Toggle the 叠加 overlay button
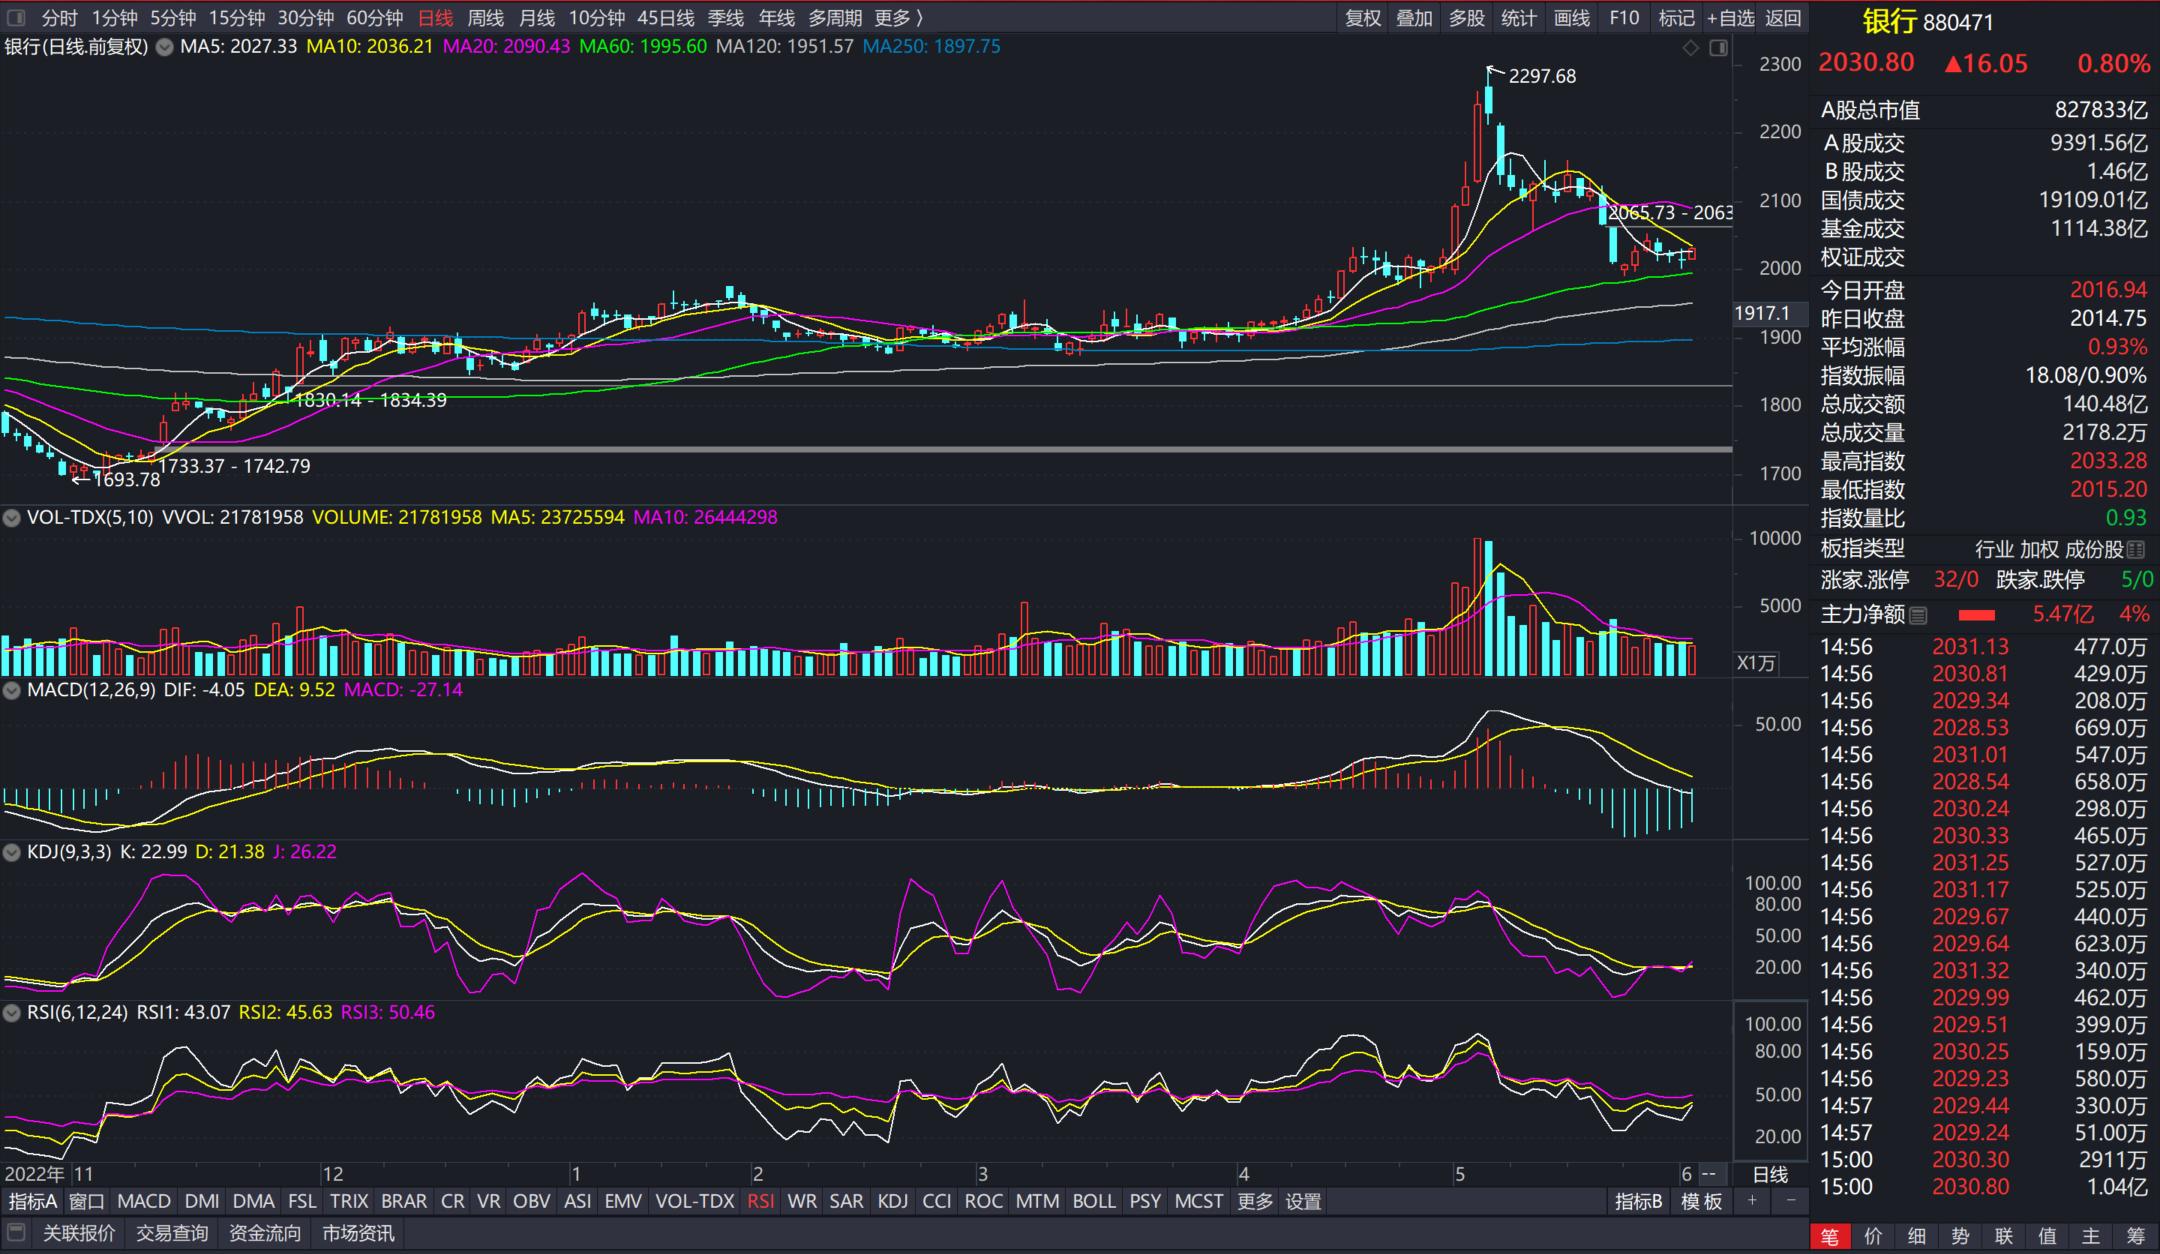Viewport: 2160px width, 1254px height. (x=1414, y=18)
